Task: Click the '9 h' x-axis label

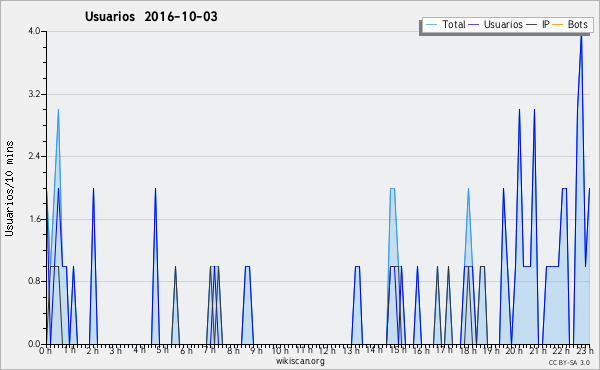Action: (x=256, y=350)
